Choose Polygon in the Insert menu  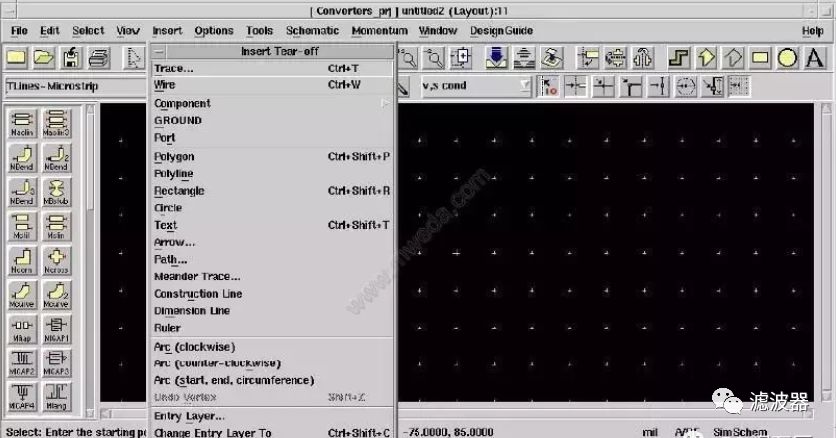[x=272, y=157]
